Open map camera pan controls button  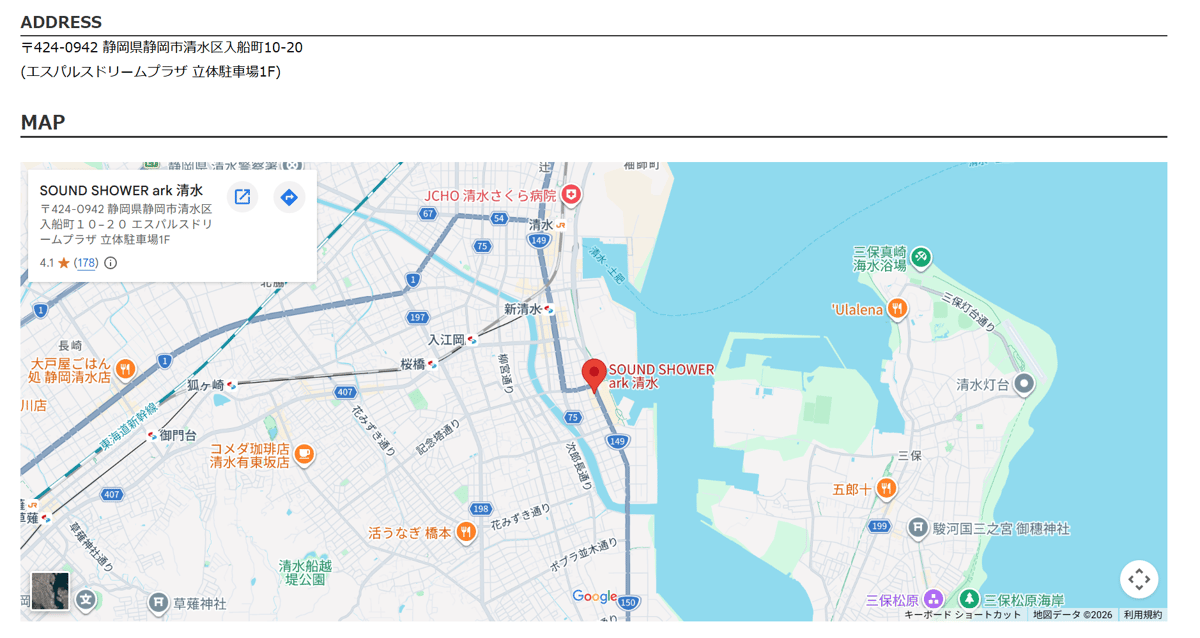pyautogui.click(x=1139, y=578)
